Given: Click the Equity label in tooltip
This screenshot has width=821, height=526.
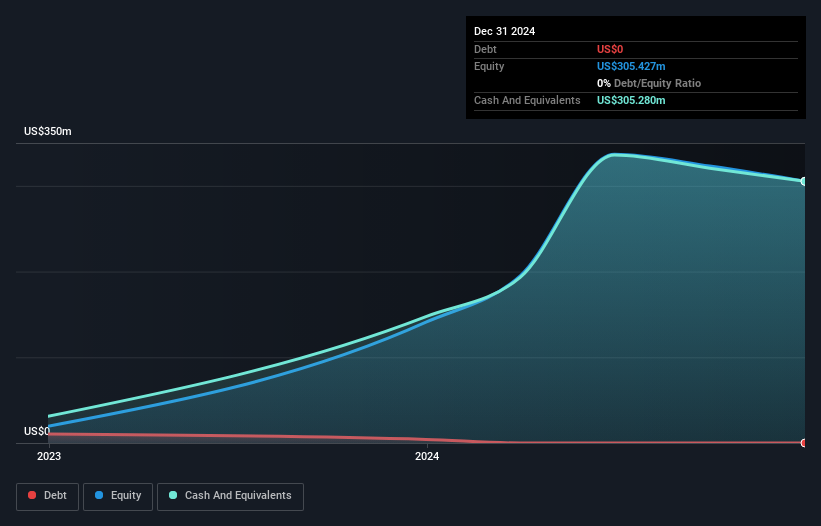Looking at the screenshot, I should pos(489,66).
